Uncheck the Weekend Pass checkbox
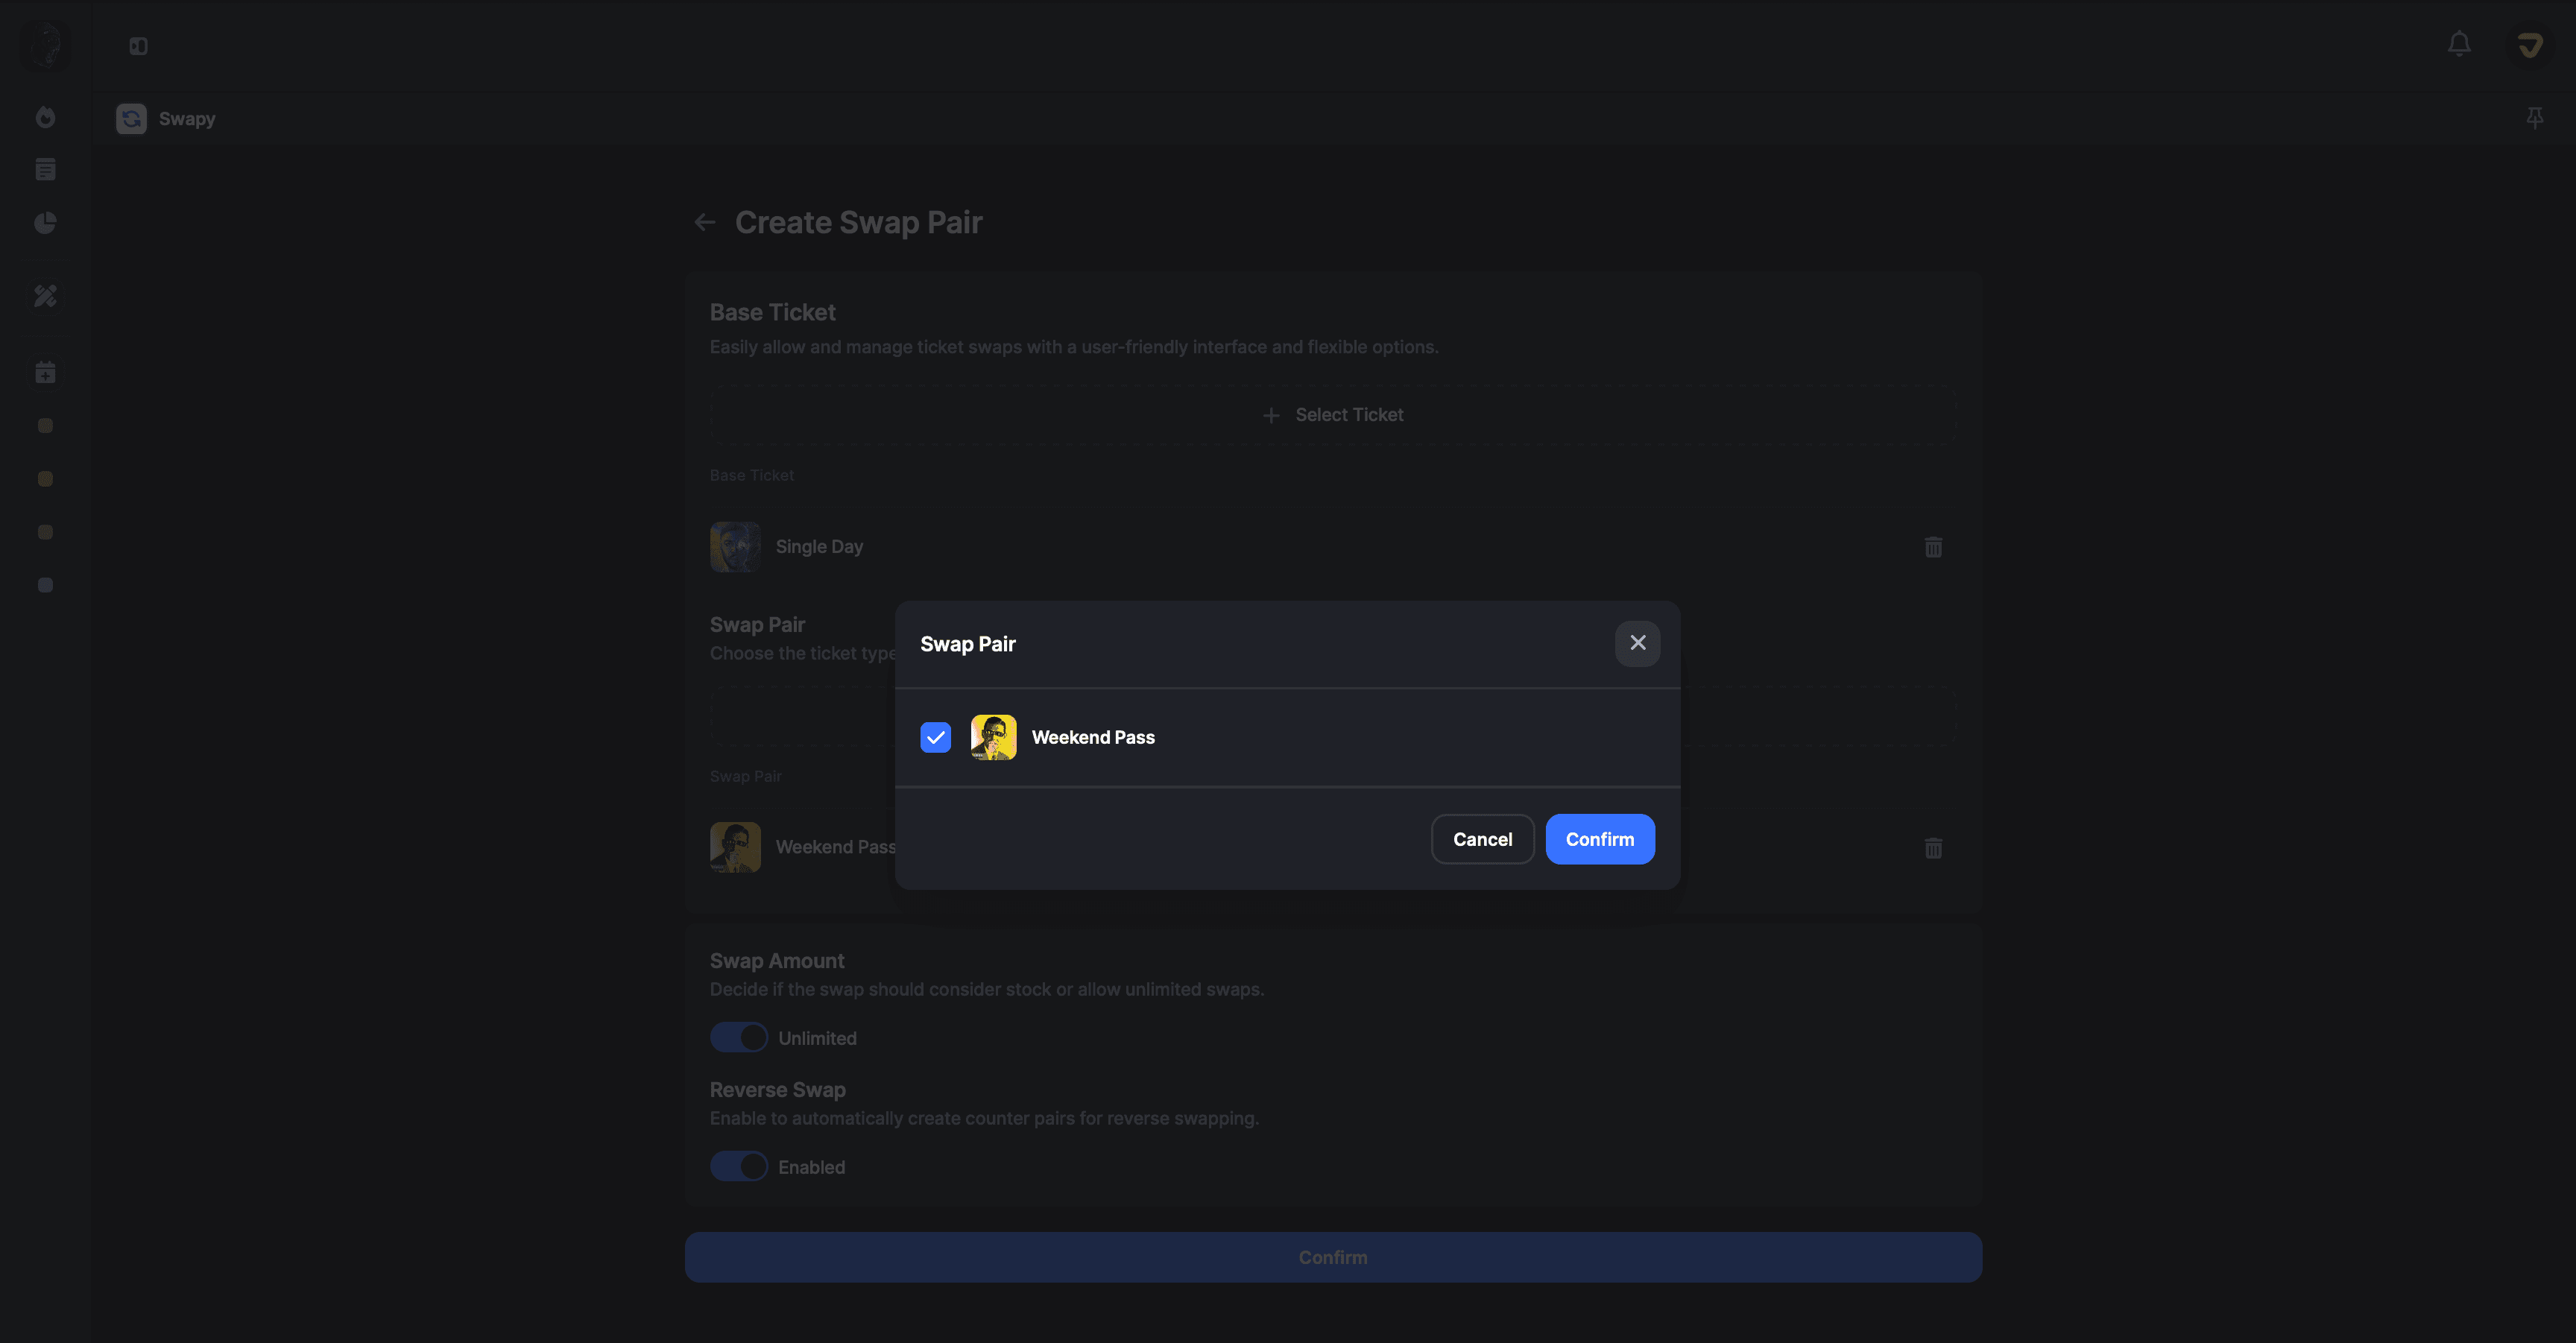2576x1343 pixels. click(x=935, y=737)
